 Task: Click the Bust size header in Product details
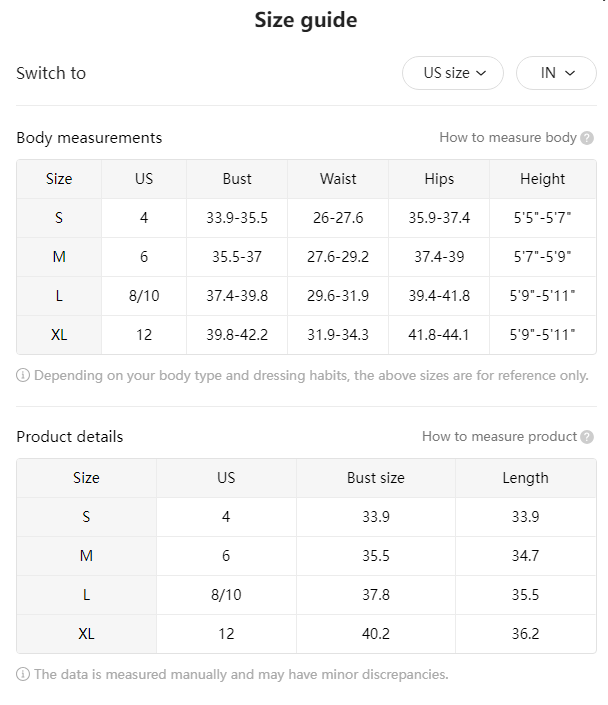(x=376, y=478)
